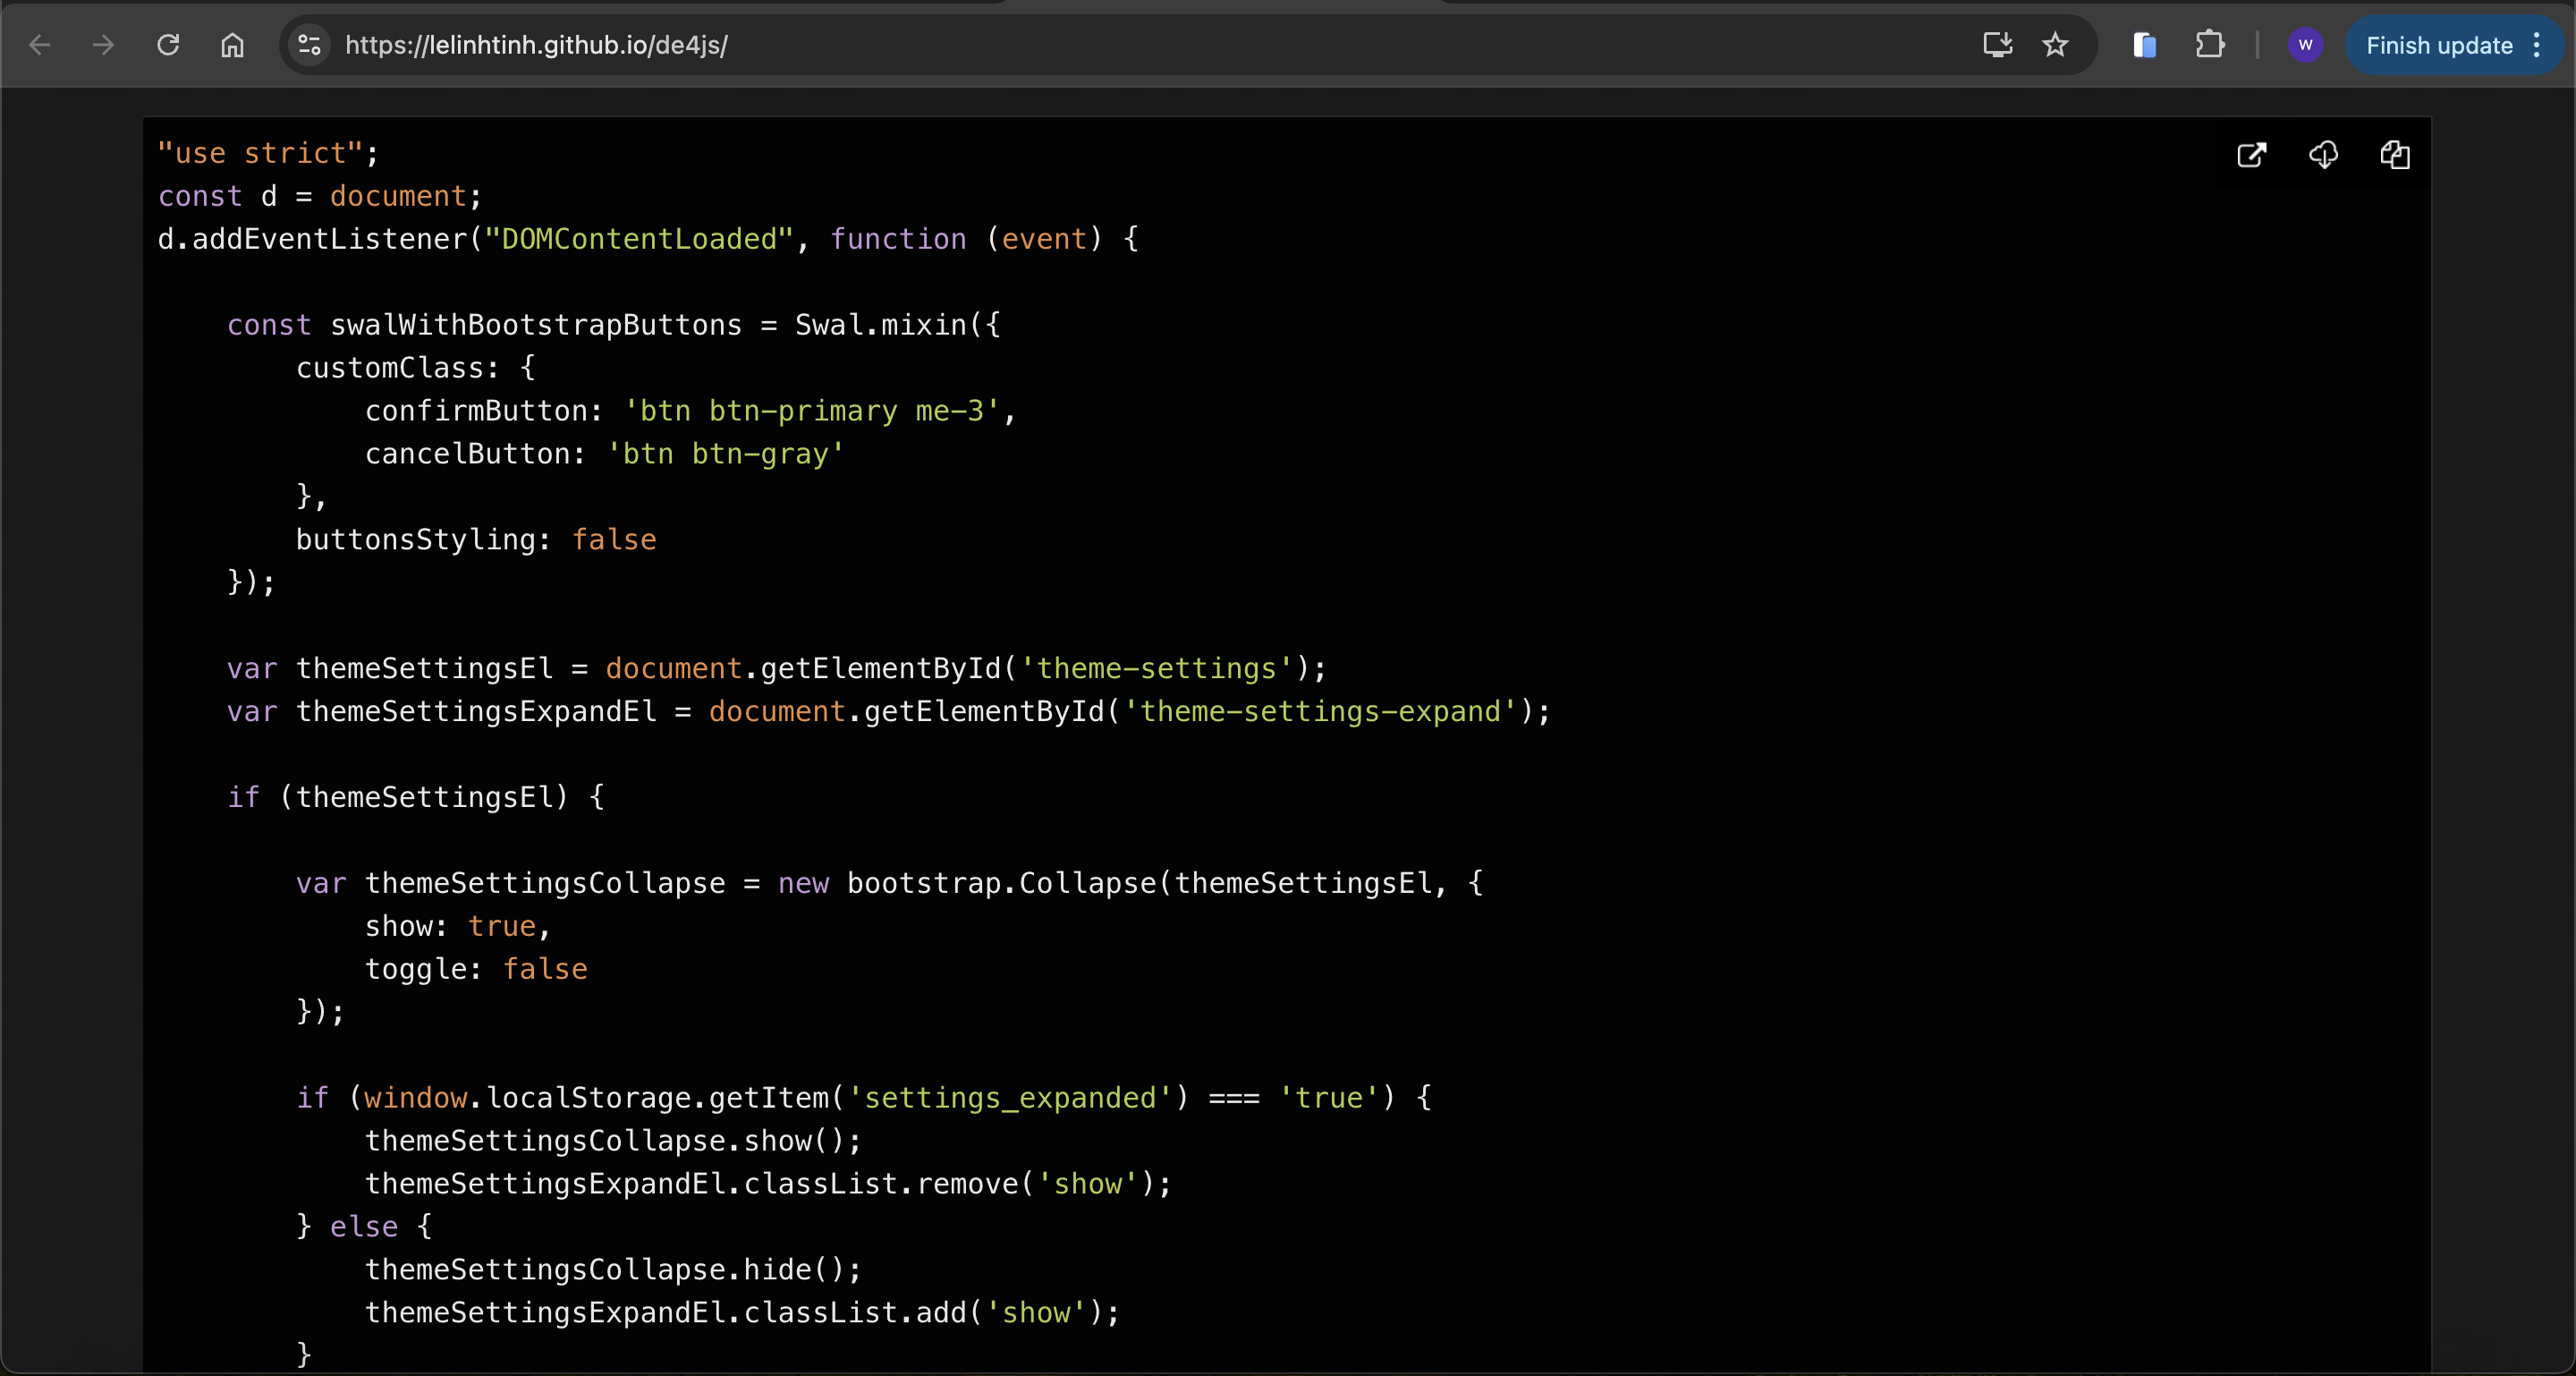
Task: Go back to the previous page
Action: point(40,45)
